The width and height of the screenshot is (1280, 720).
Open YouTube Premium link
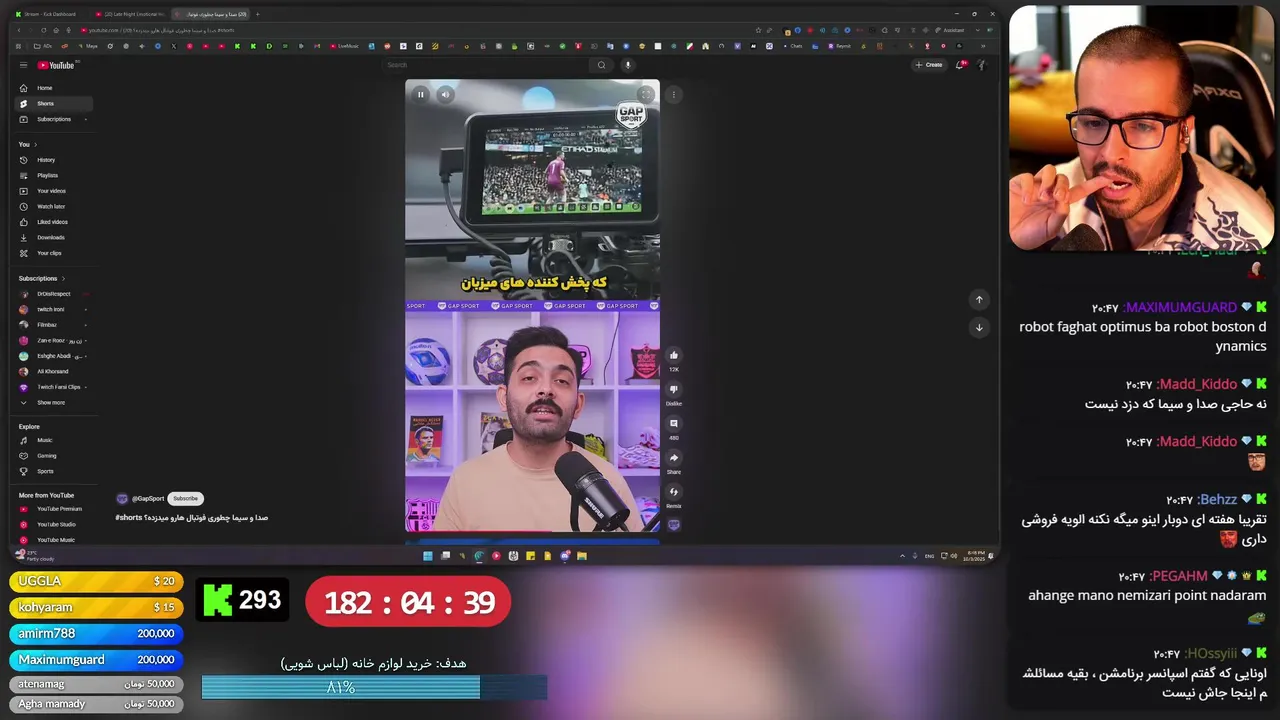coord(54,509)
